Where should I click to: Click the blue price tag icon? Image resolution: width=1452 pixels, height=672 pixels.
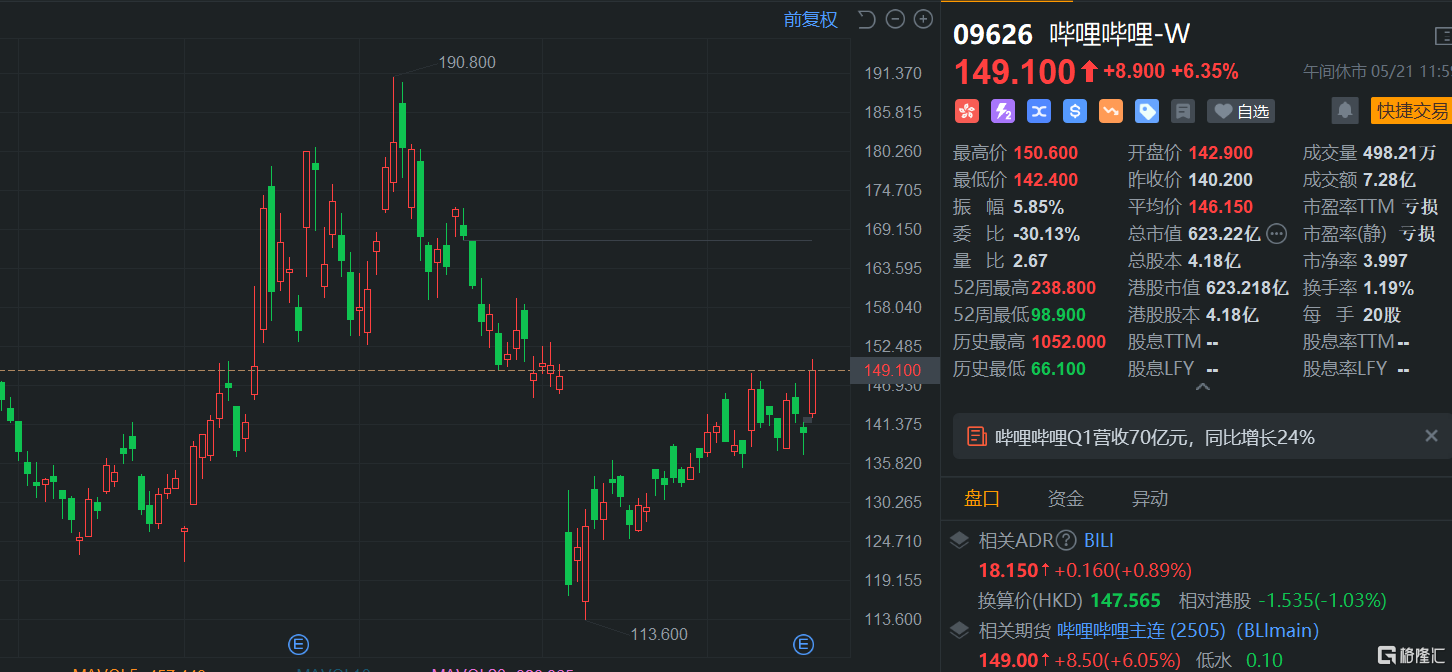(1147, 111)
